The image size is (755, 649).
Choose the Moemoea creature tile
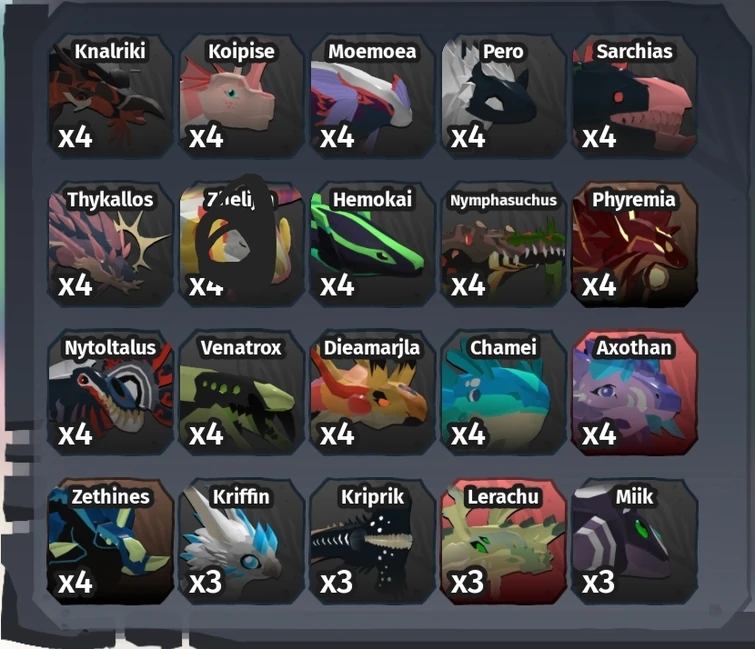pos(372,95)
